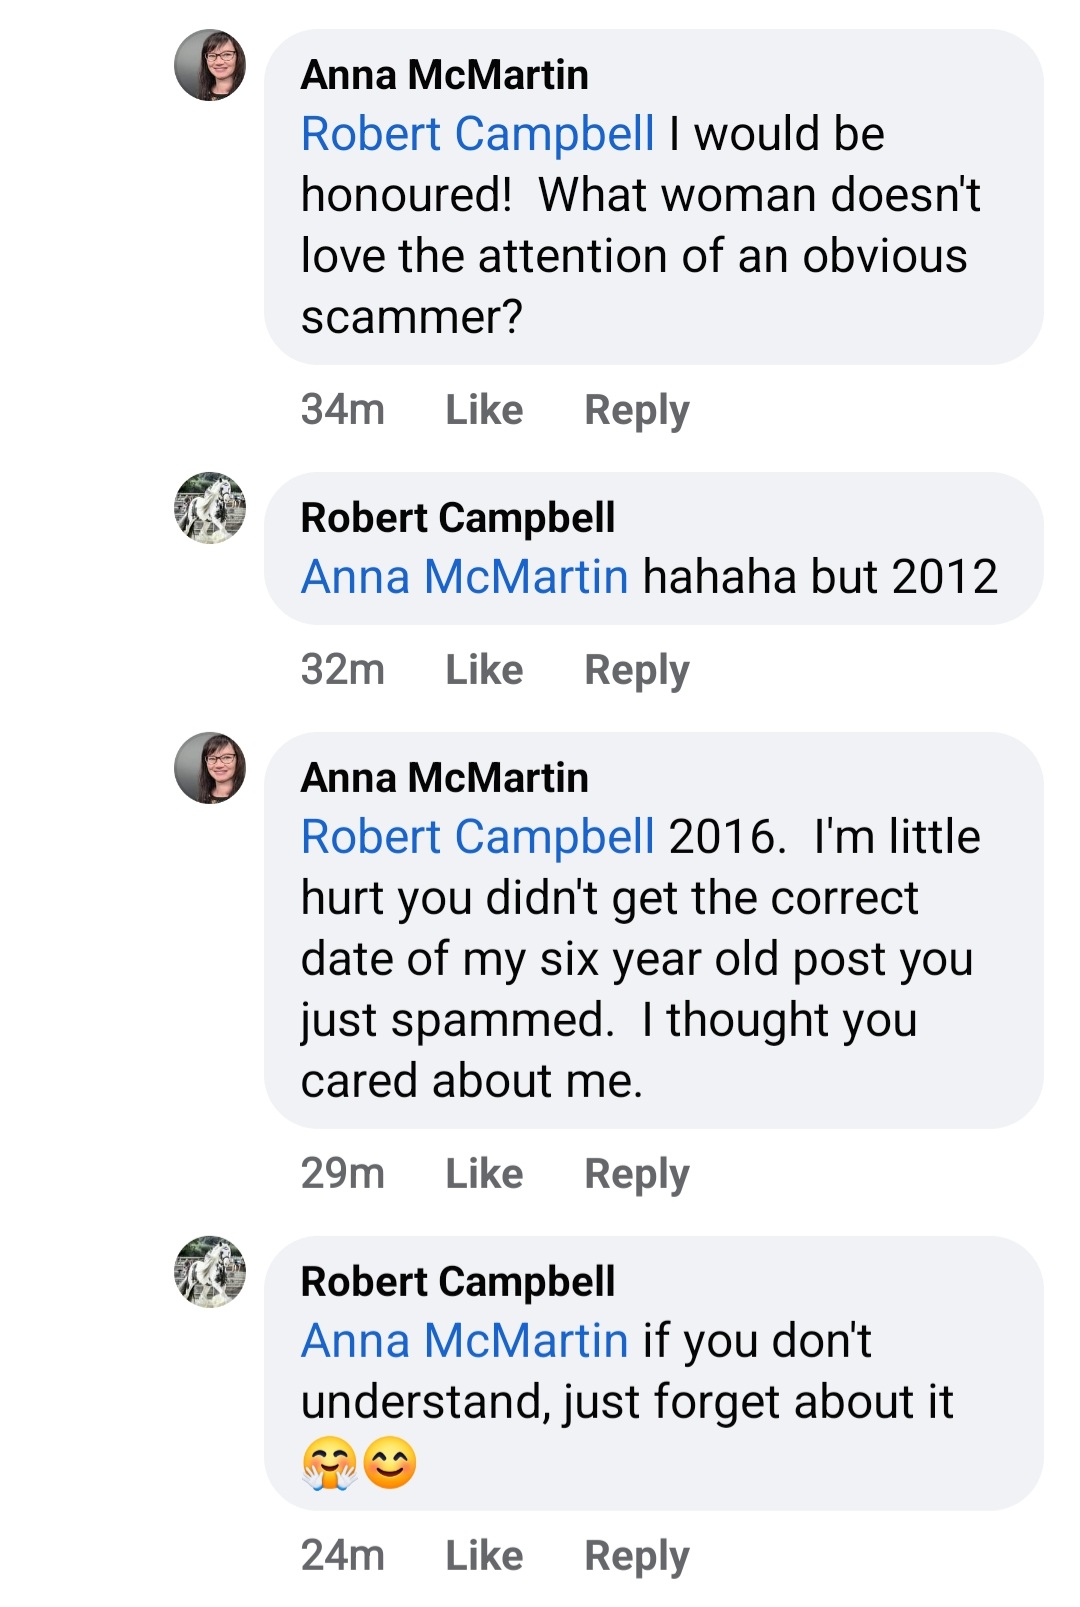This screenshot has height=1607, width=1080.
Task: Reply to Anna's 'six year old post' comment
Action: [637, 1174]
